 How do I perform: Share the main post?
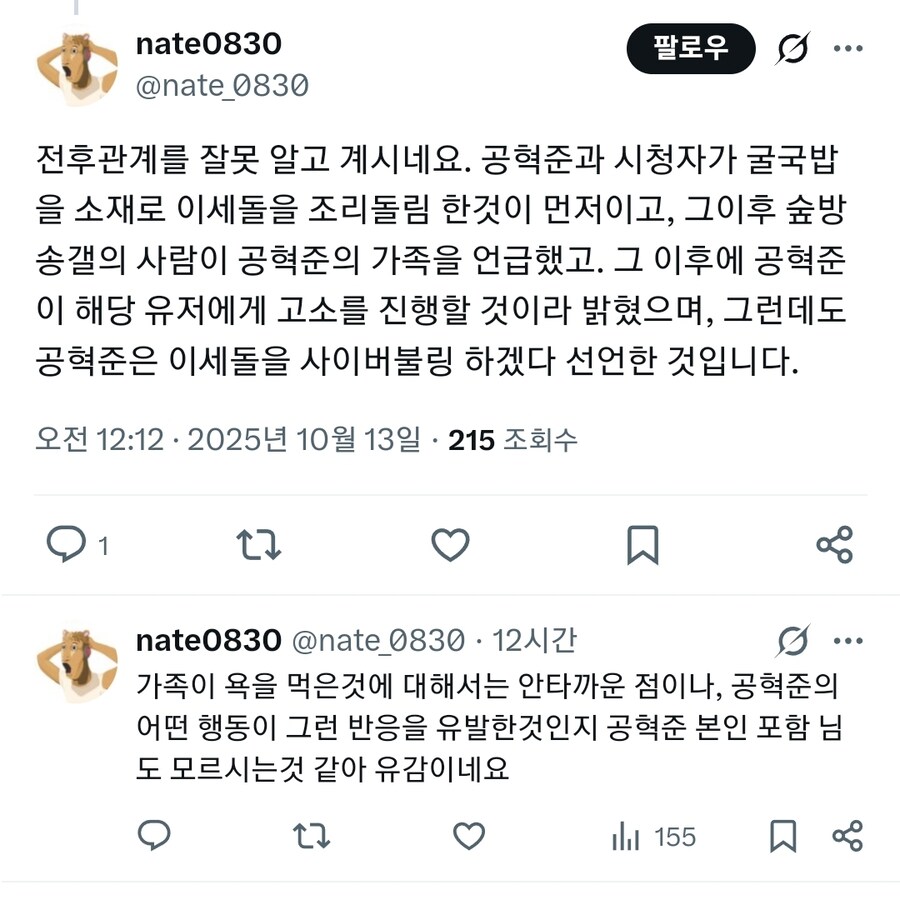pyautogui.click(x=835, y=544)
